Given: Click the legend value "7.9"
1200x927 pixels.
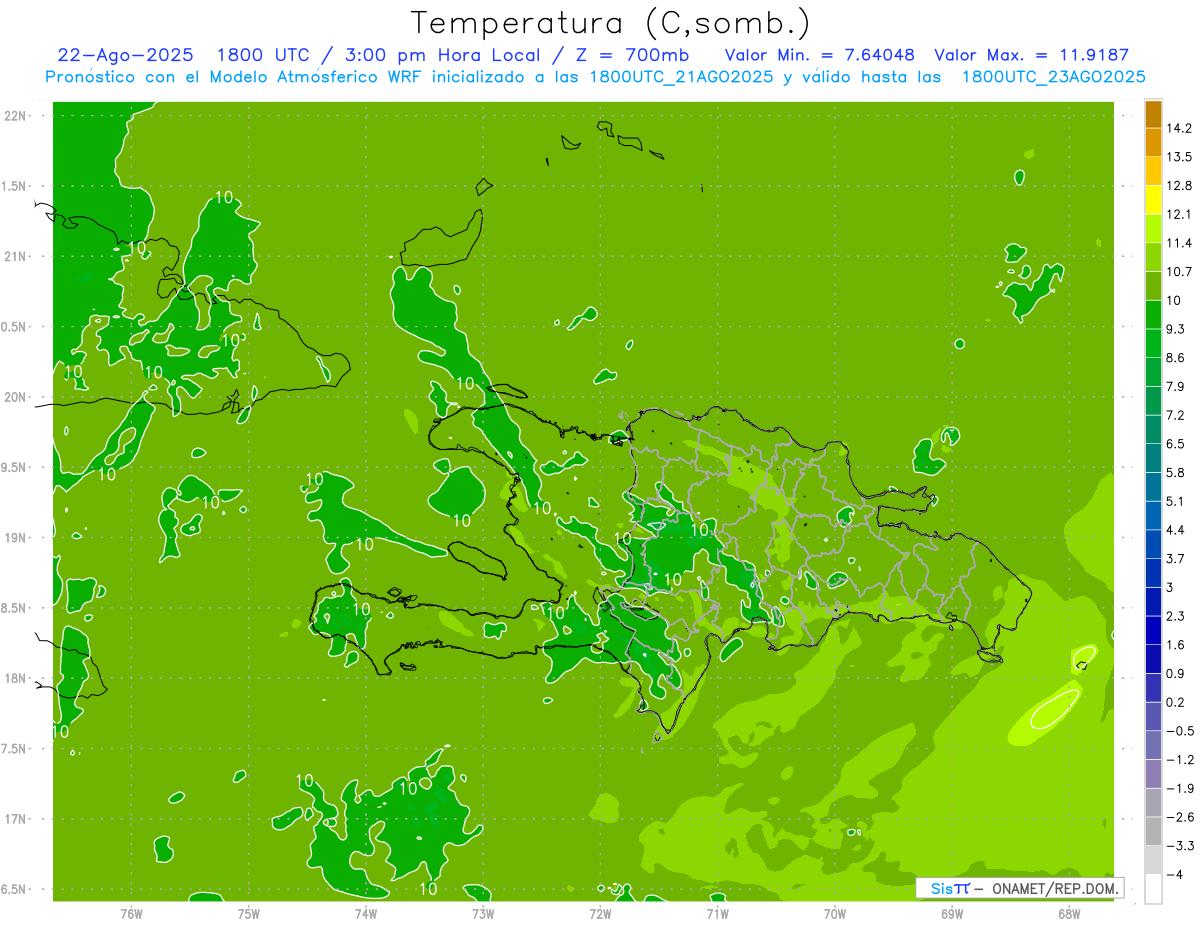Looking at the screenshot, I should (x=1176, y=387).
